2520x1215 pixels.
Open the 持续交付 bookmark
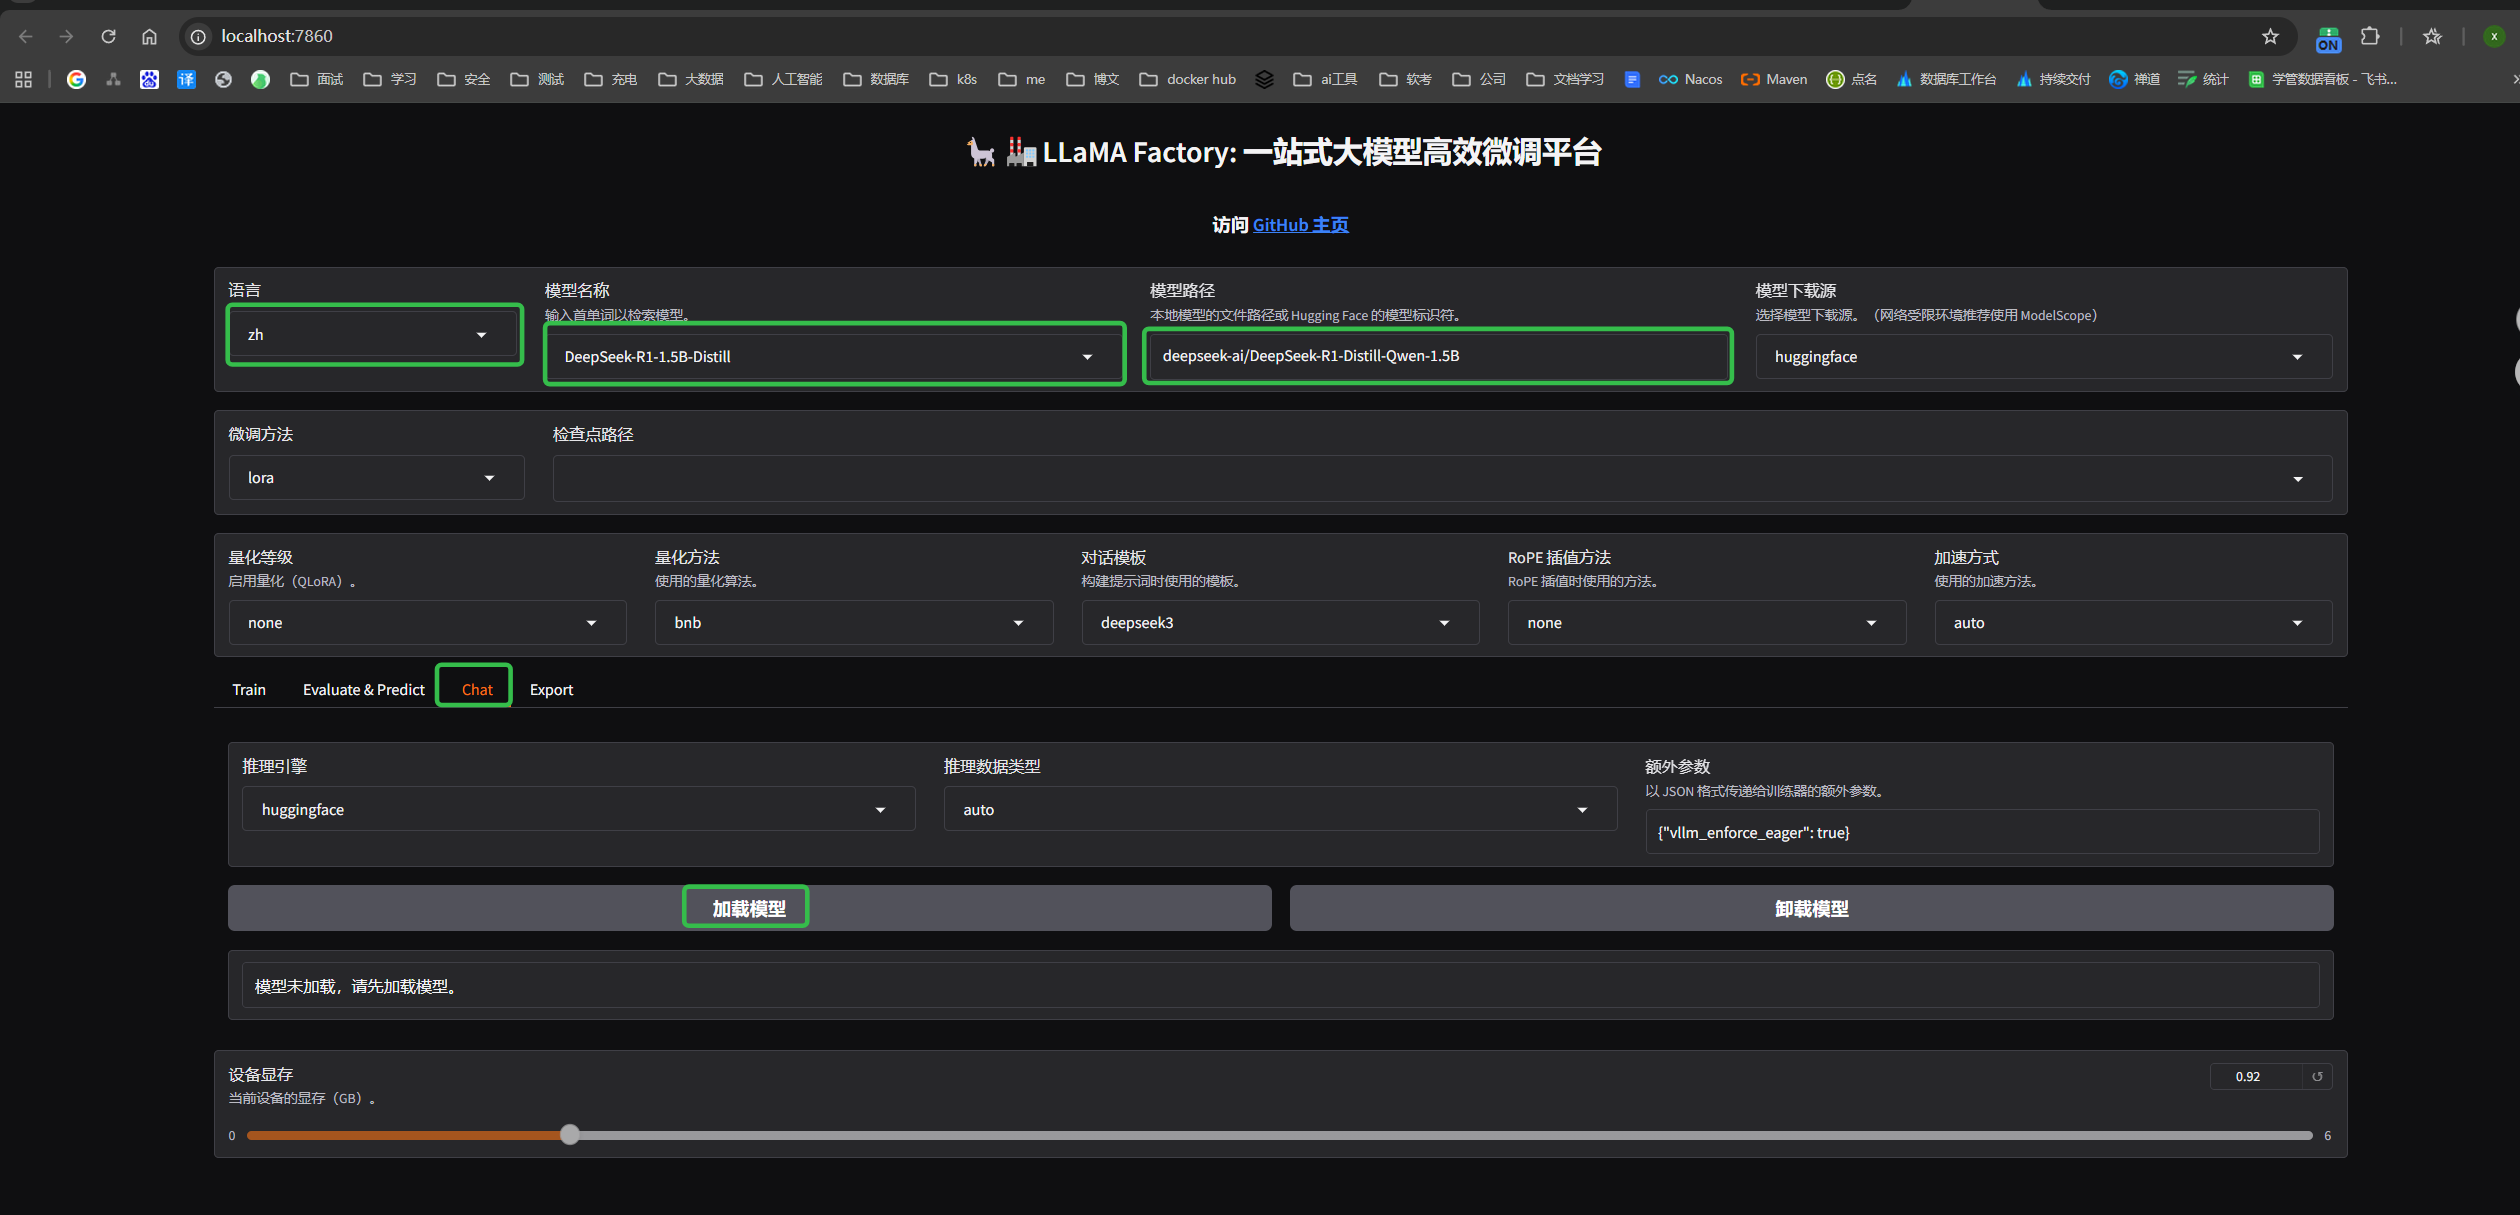(2053, 79)
